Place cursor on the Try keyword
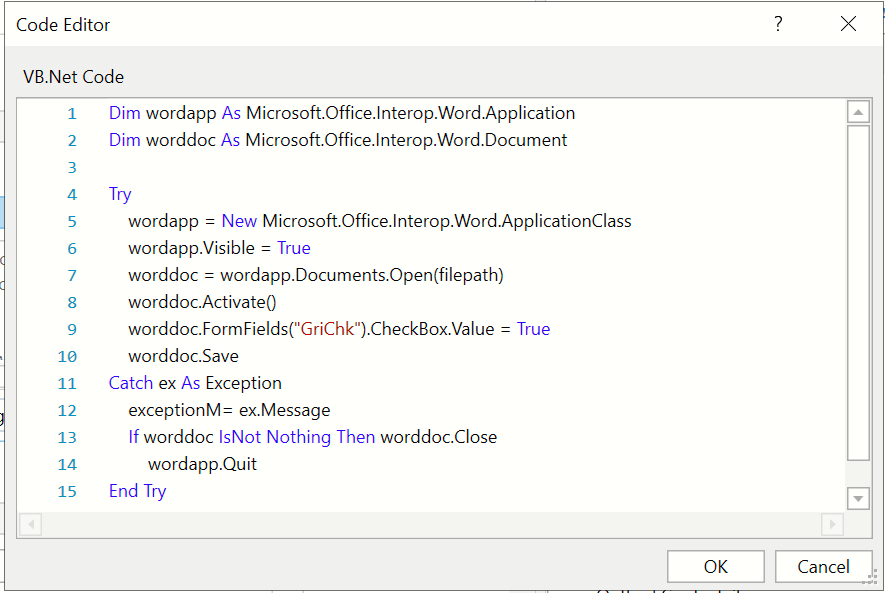Screen dimensions: 885x593 coord(120,194)
